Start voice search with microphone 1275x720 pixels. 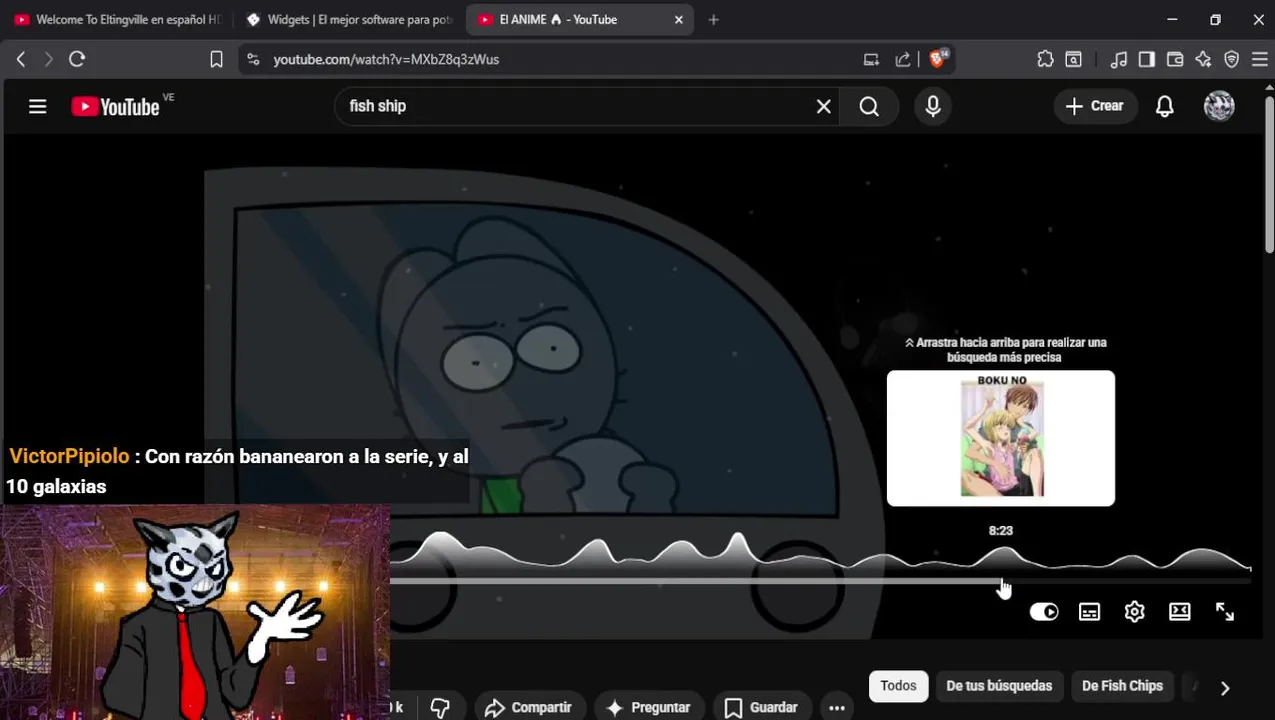(932, 106)
